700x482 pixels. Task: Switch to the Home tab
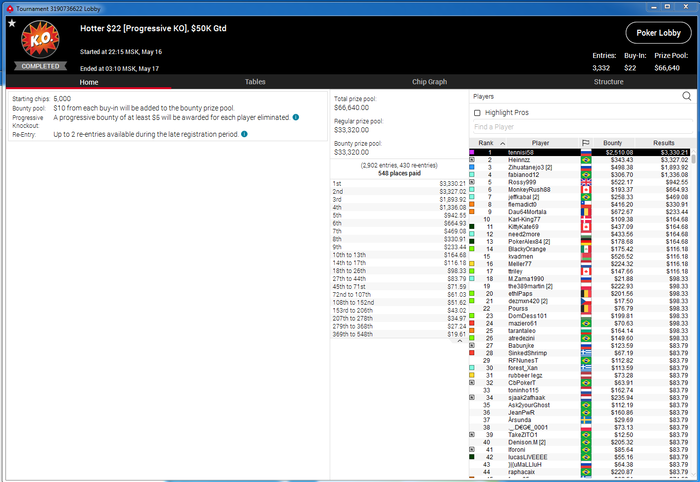pos(89,82)
